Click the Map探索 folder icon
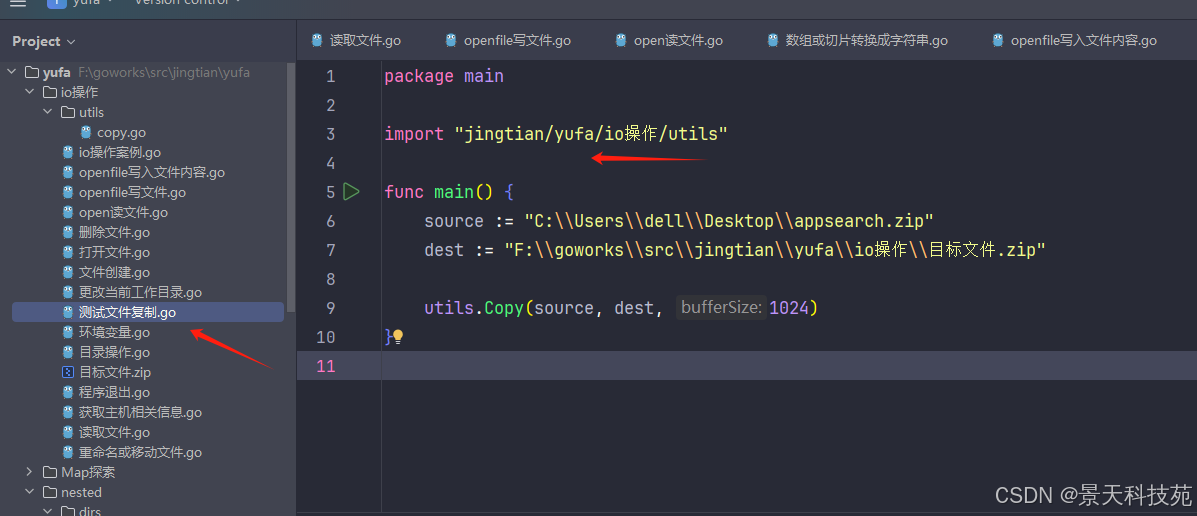This screenshot has height=516, width=1197. pyautogui.click(x=50, y=472)
